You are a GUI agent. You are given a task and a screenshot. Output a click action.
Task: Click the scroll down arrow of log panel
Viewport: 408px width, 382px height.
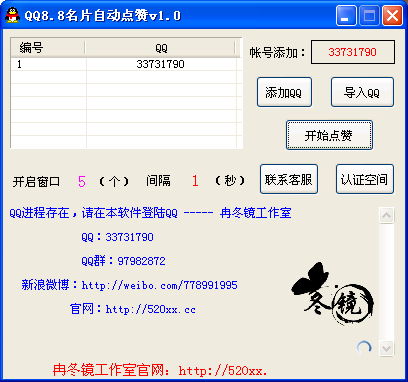tap(387, 349)
